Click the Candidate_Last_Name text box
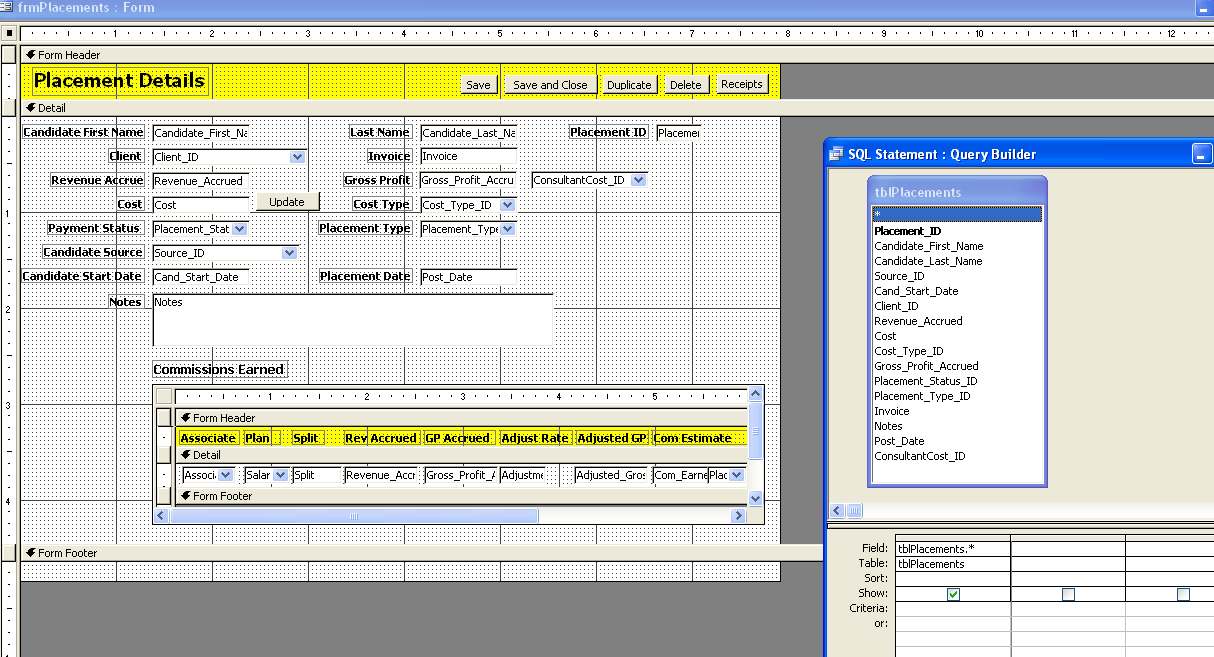The image size is (1214, 657). pos(468,132)
